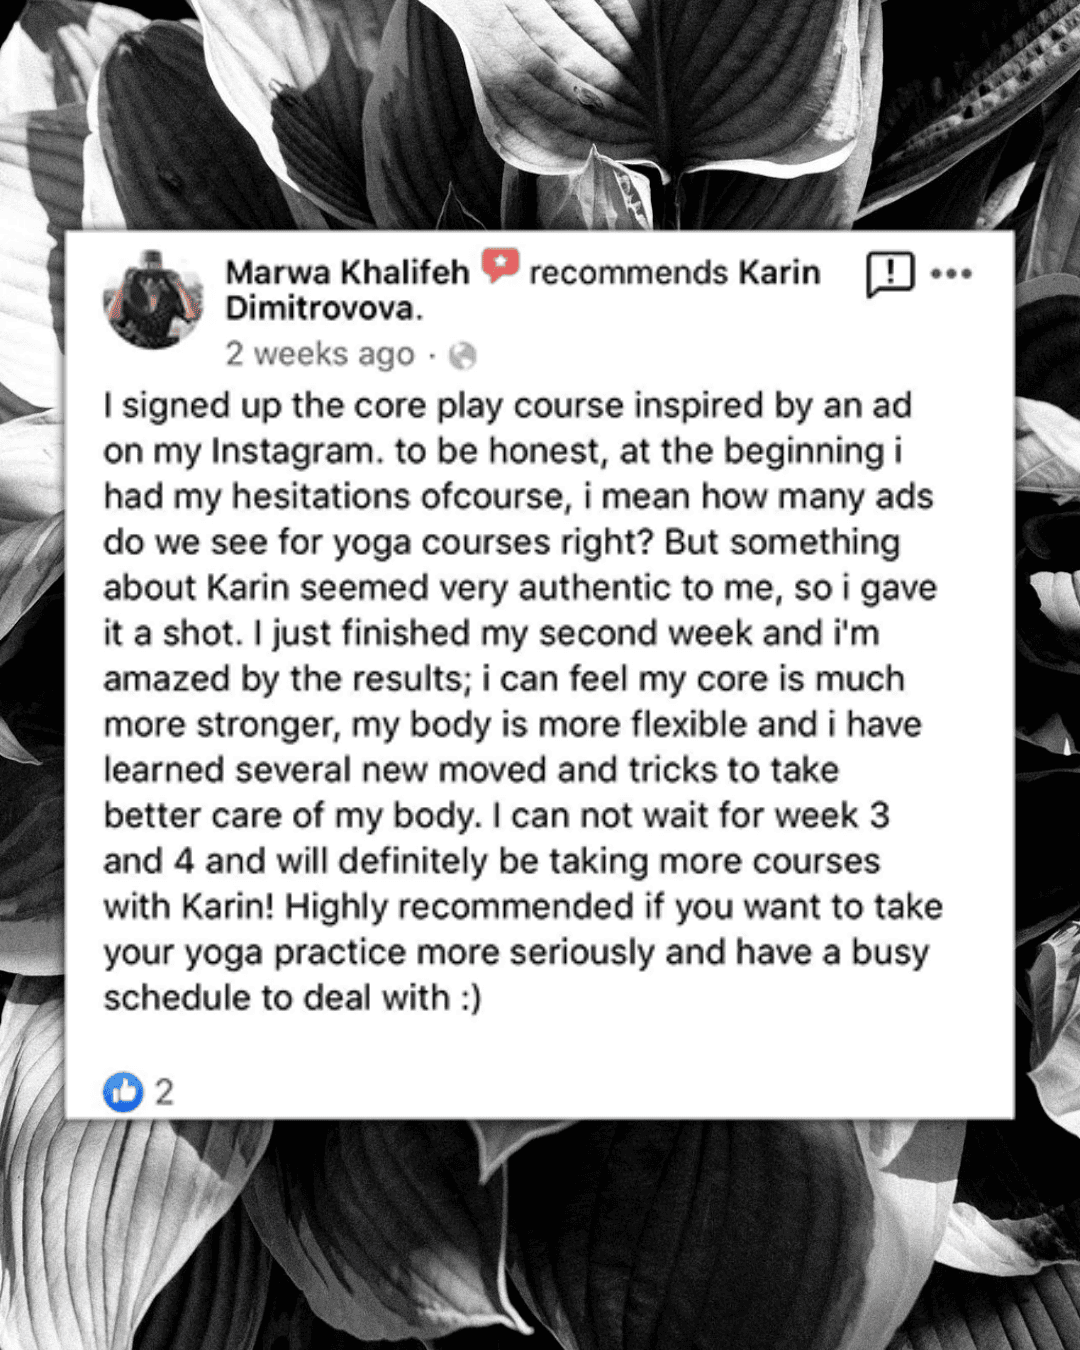Screen dimensions: 1080x1350
Task: Open Marwa Khalifeh's profile picture
Action: (153, 300)
